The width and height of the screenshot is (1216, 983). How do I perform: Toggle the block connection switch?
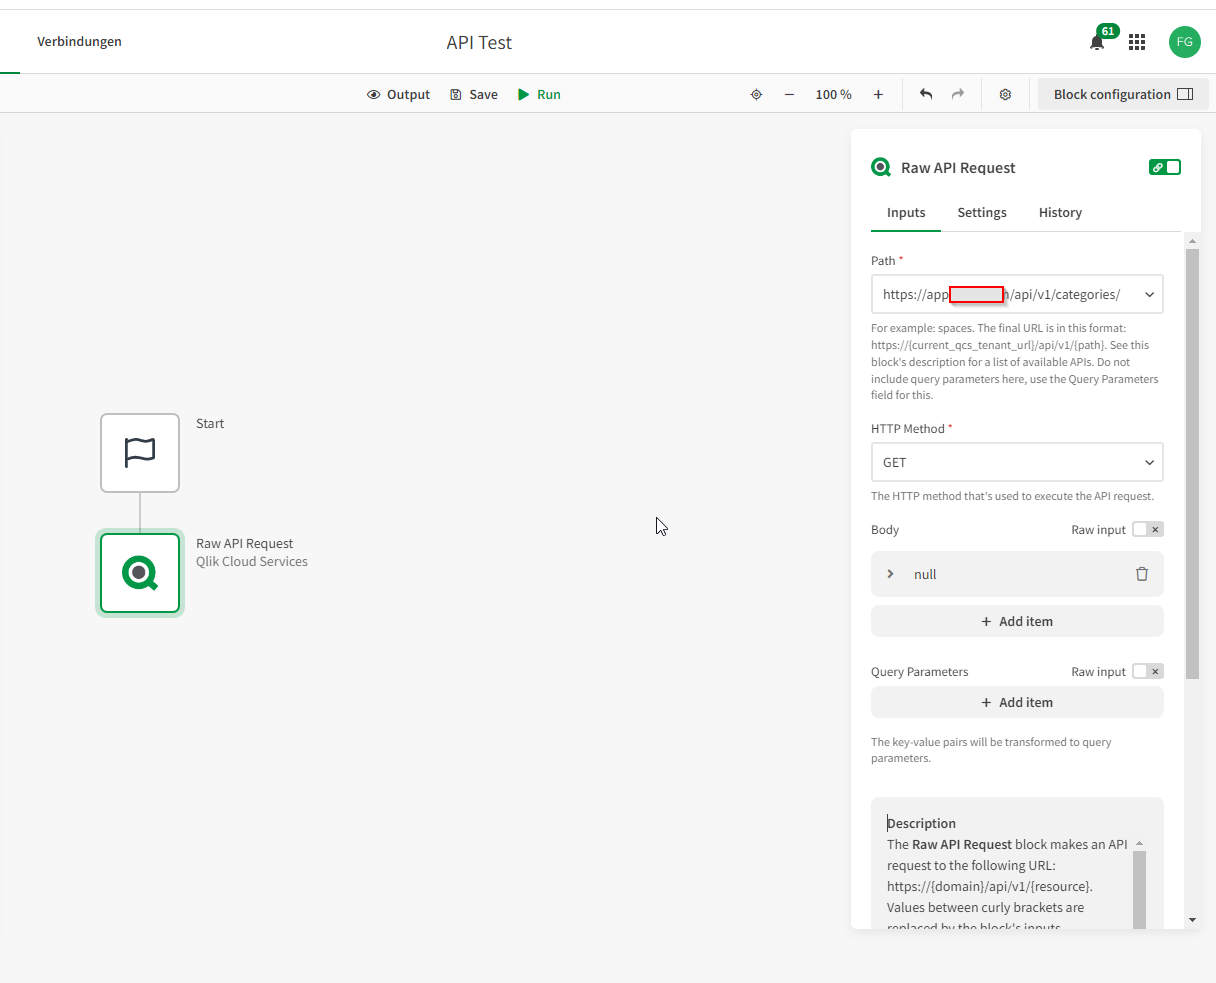coord(1165,167)
